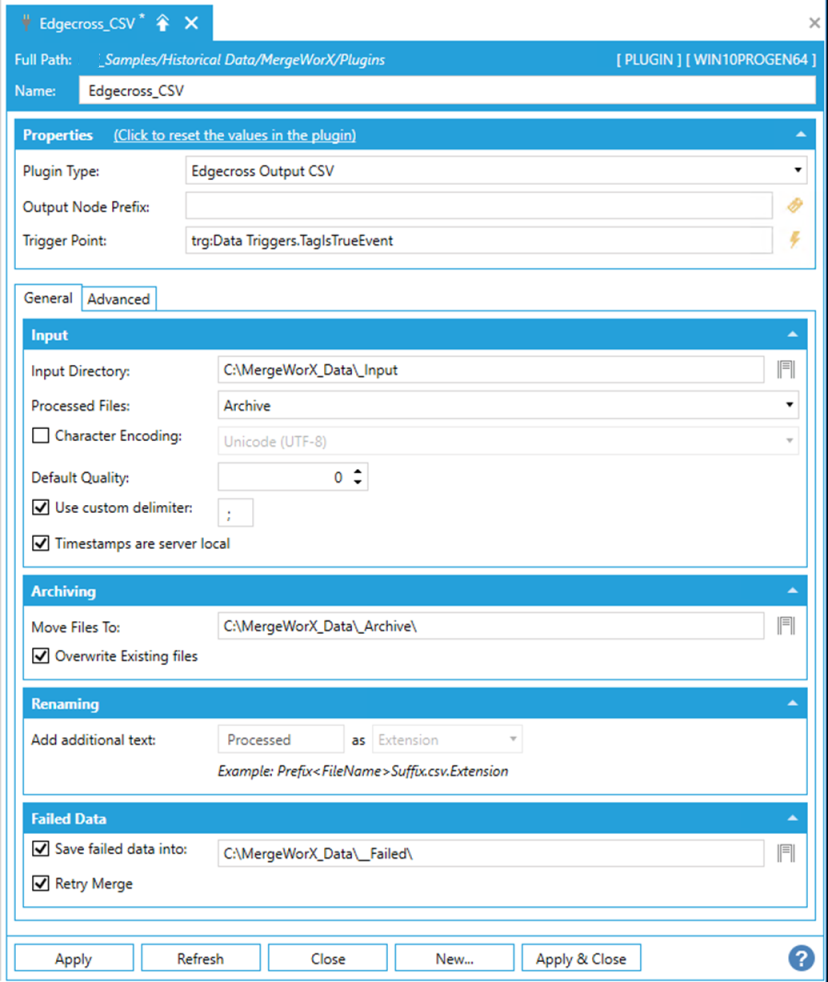
Task: Browse for the Input Directory folder
Action: click(x=786, y=370)
